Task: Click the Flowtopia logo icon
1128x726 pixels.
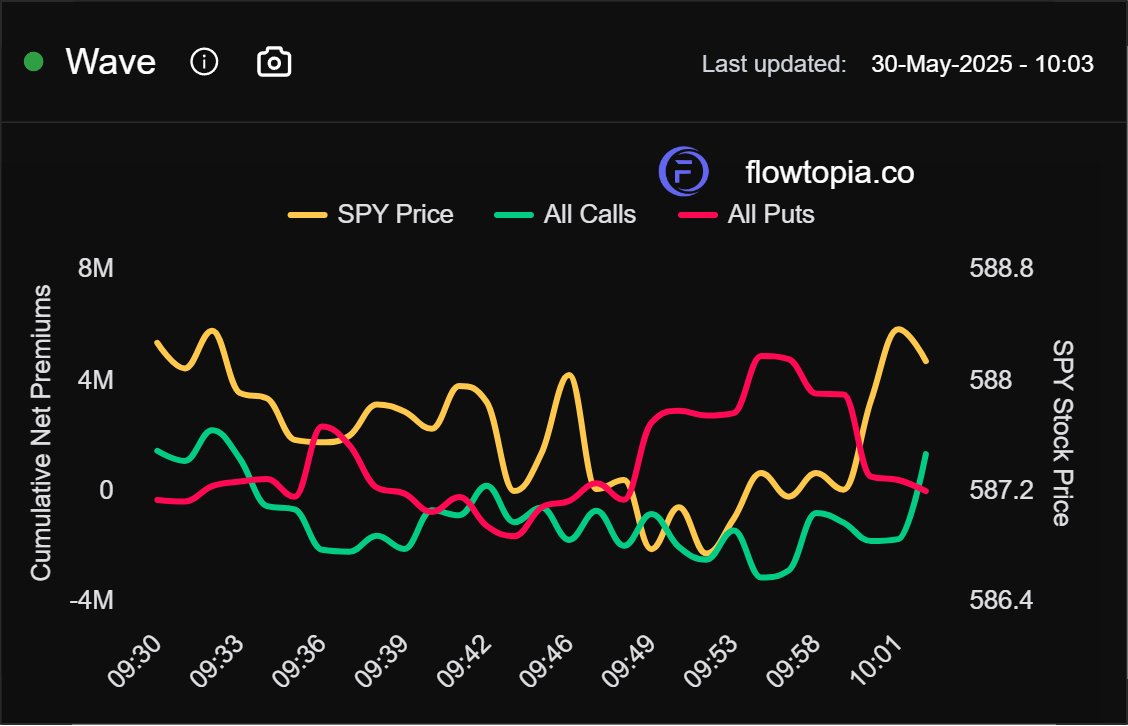Action: coord(683,171)
